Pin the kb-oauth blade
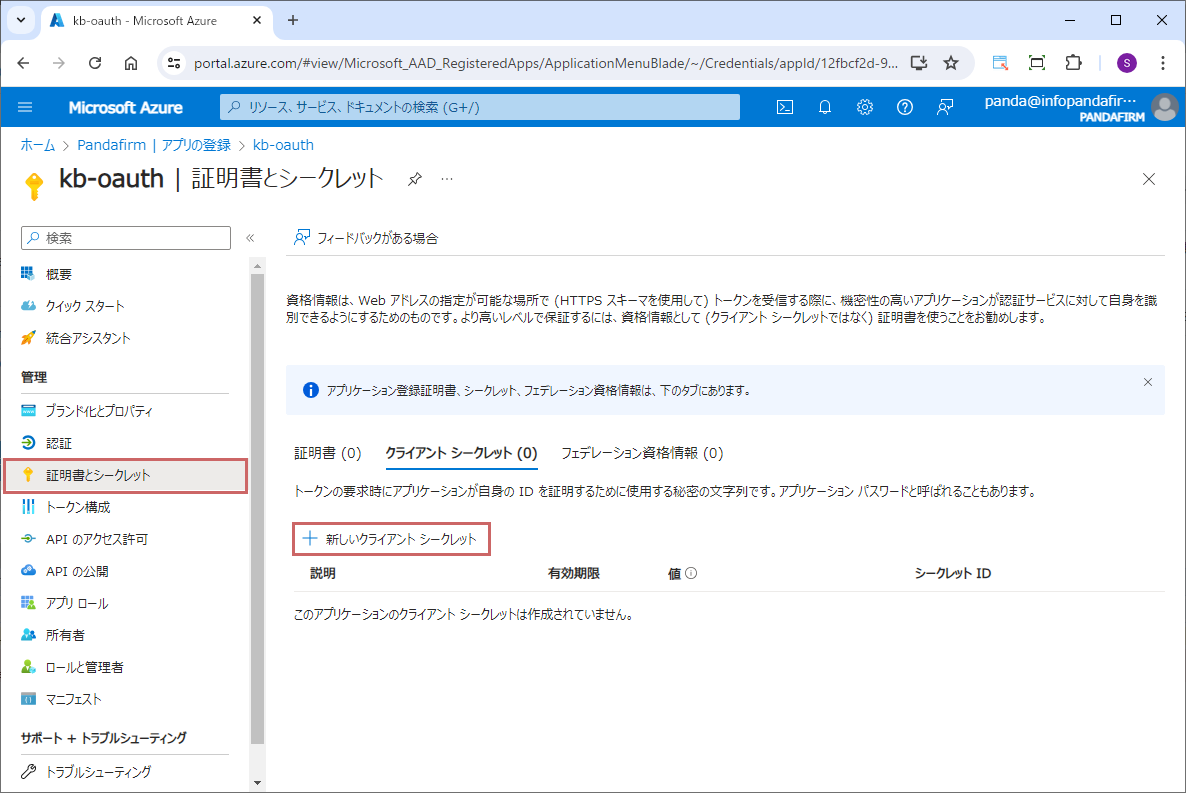1186x793 pixels. pyautogui.click(x=414, y=179)
